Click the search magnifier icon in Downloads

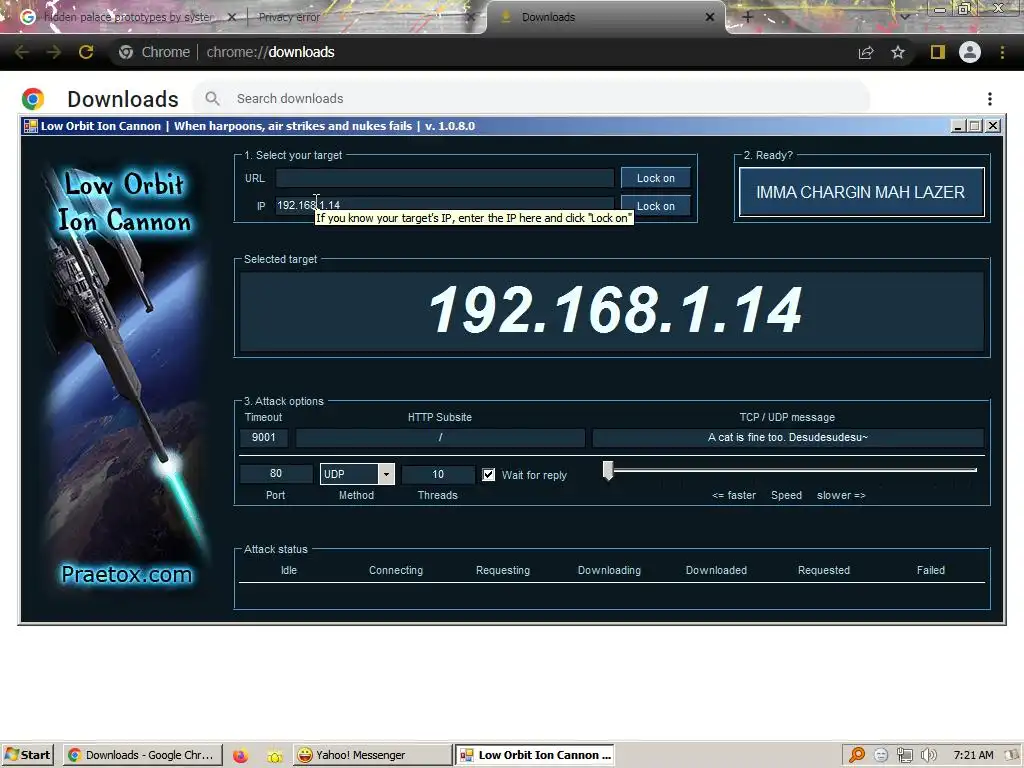pos(212,99)
